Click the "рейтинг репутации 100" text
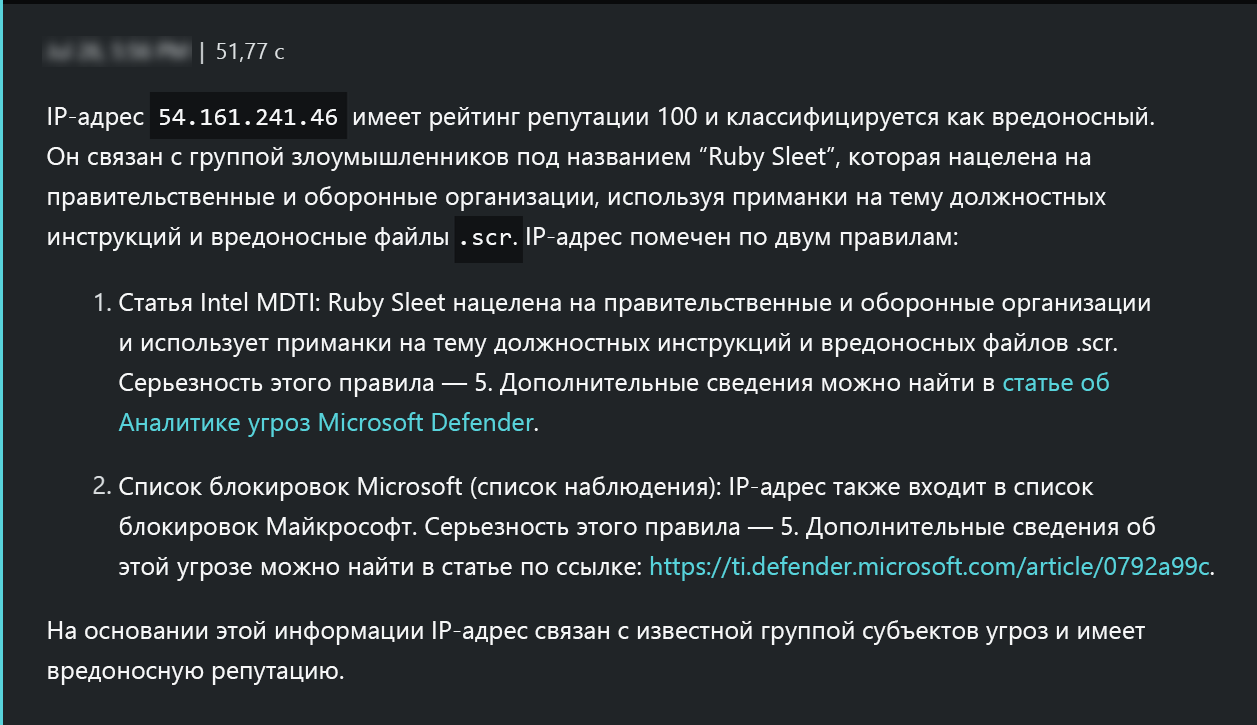The image size is (1257, 725). (567, 117)
